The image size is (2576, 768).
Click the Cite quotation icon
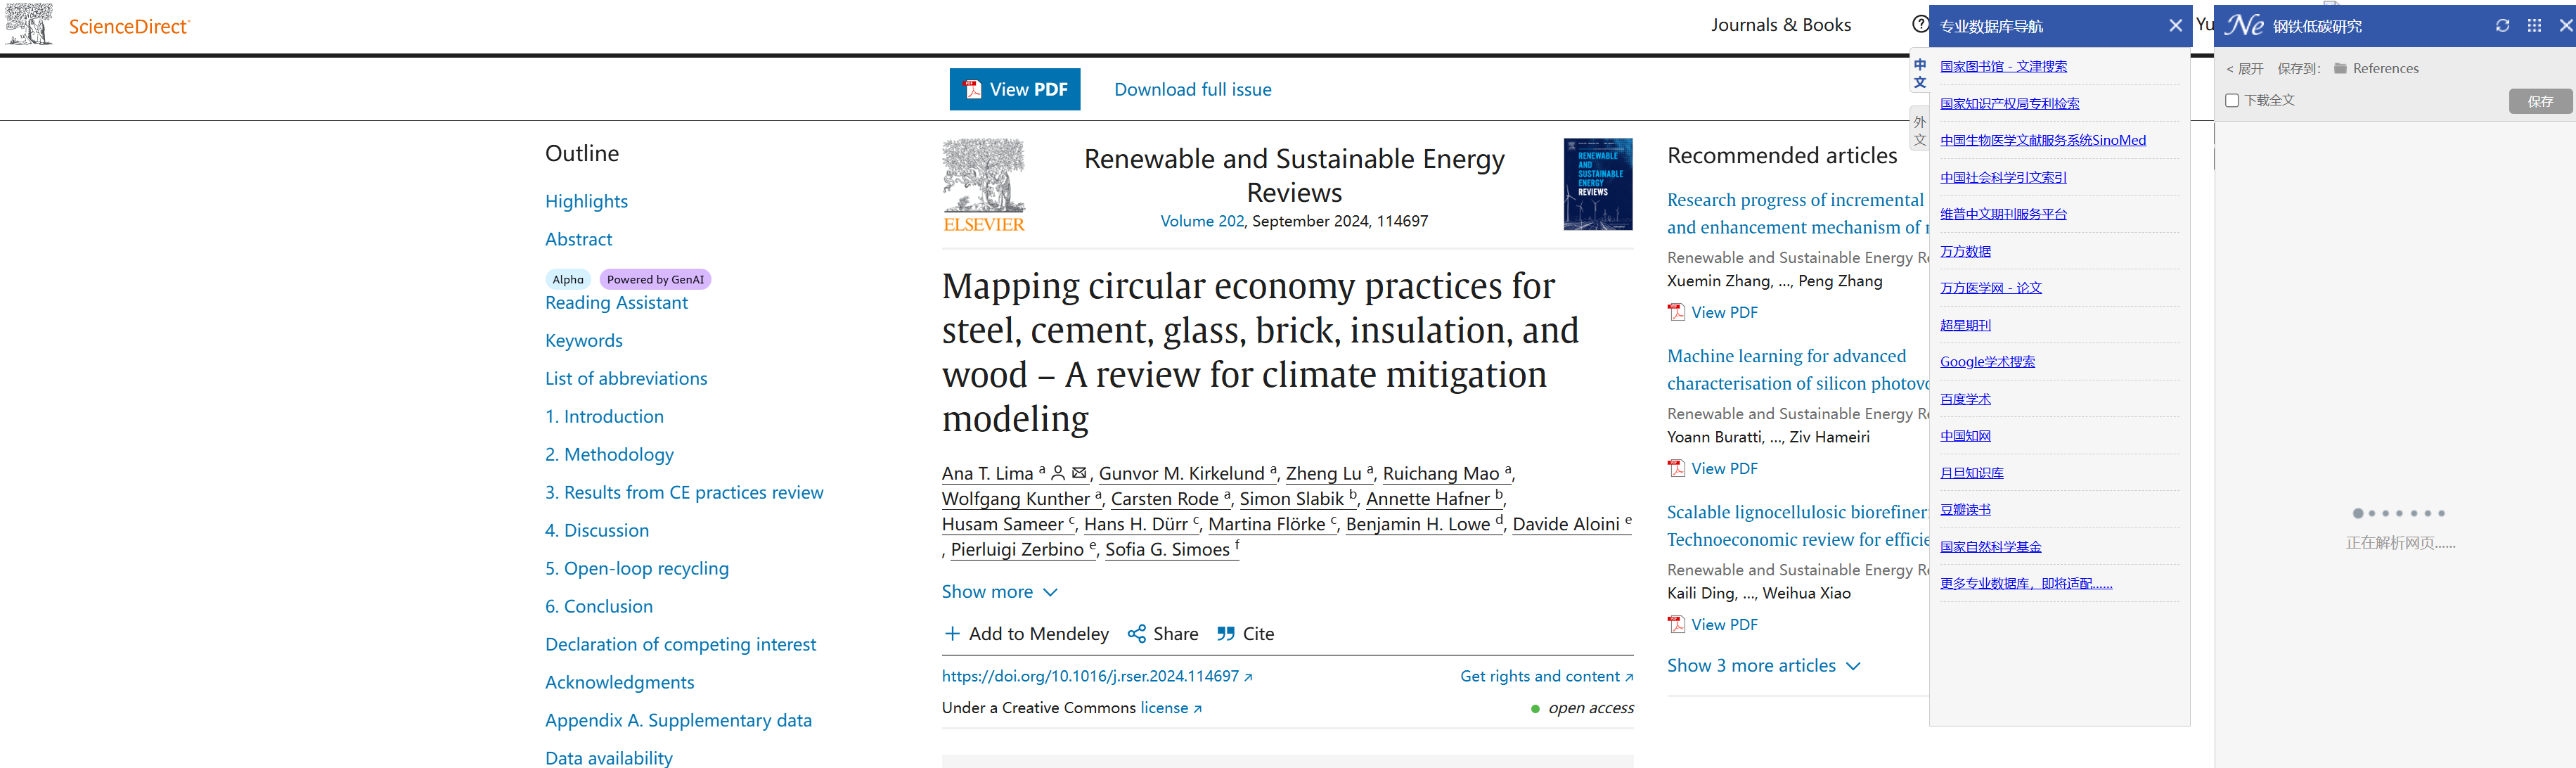(x=1226, y=634)
